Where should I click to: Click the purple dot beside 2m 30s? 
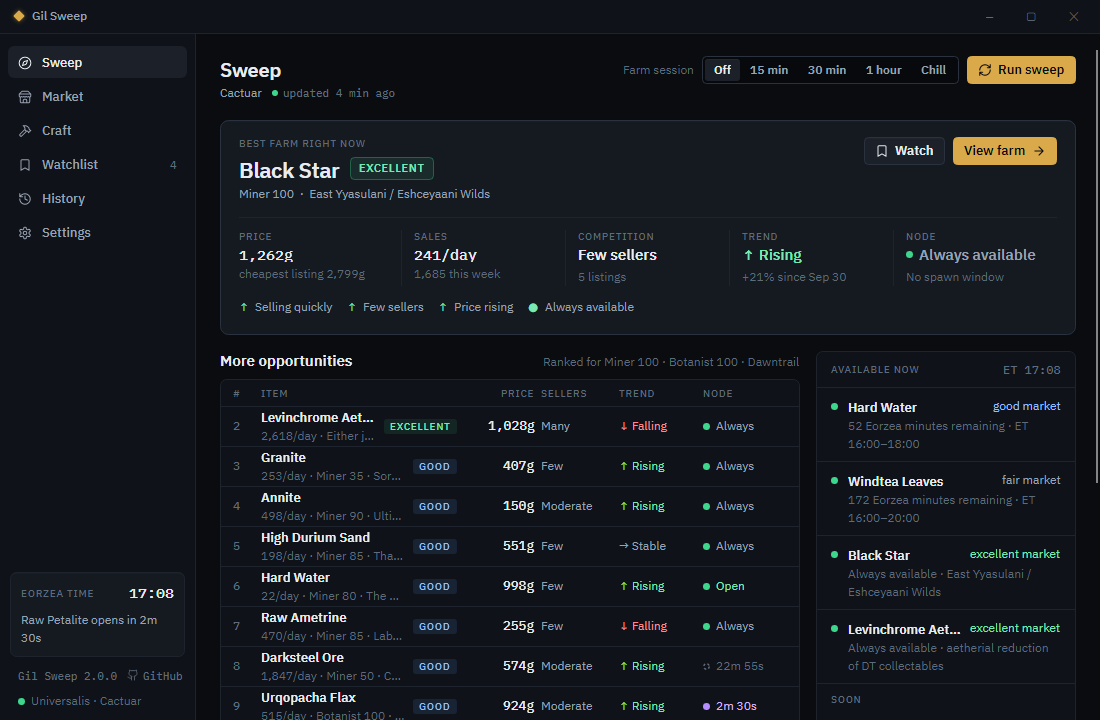click(706, 706)
